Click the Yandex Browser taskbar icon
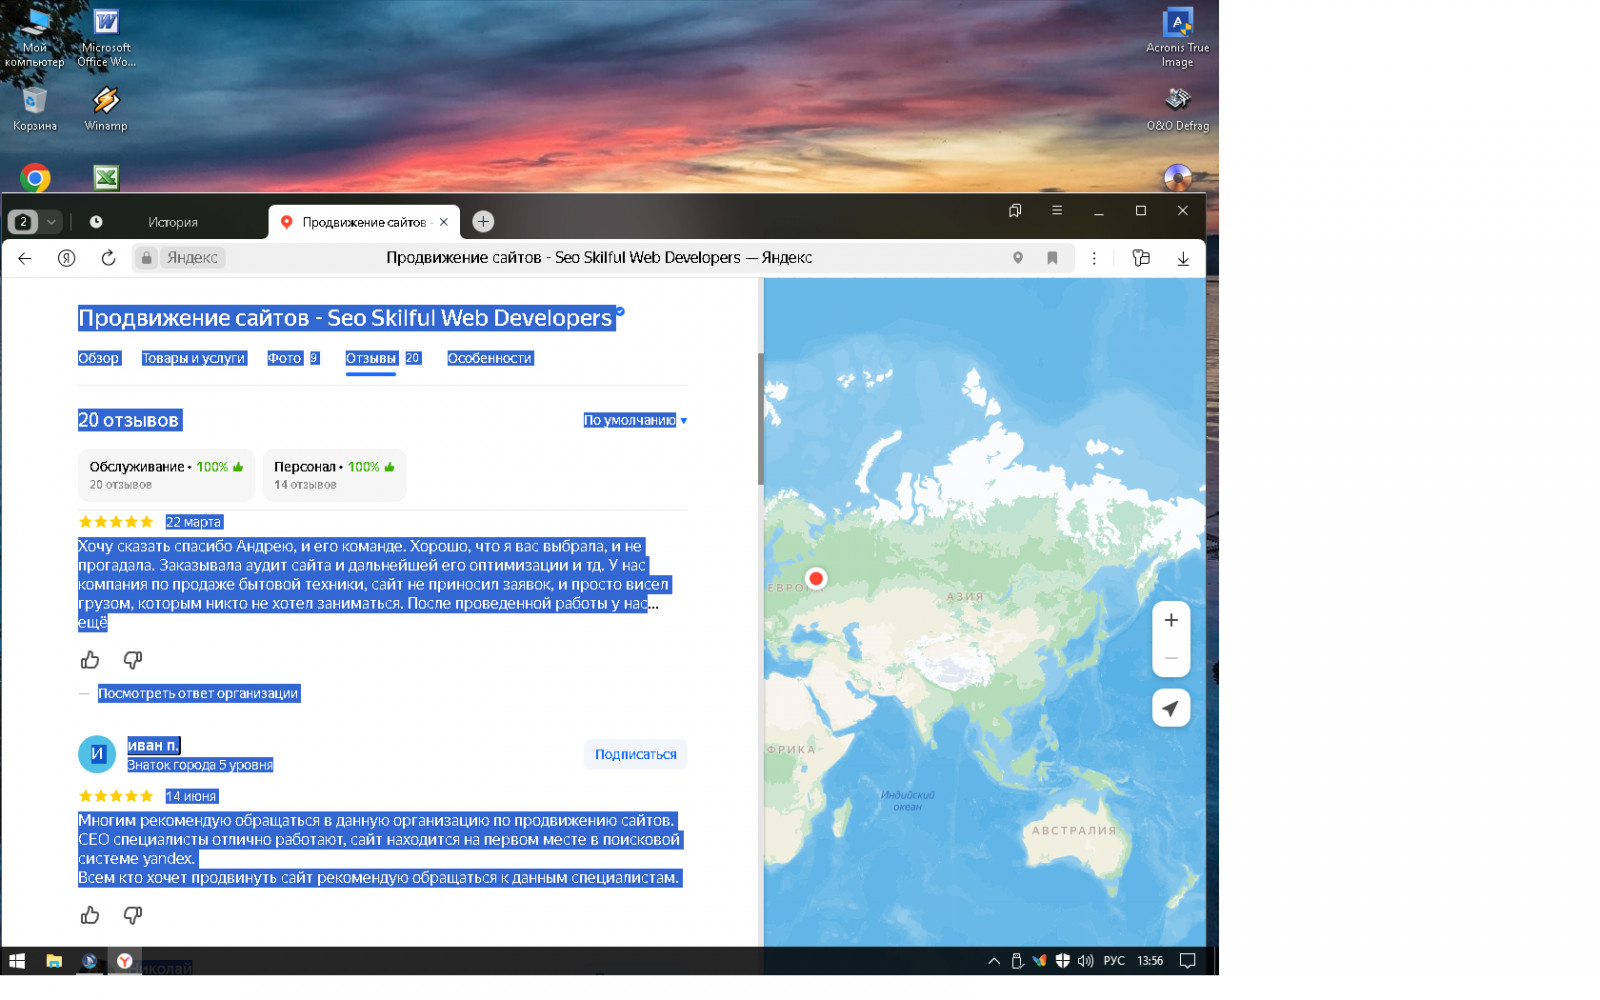Image resolution: width=1600 pixels, height=1000 pixels. coord(125,961)
